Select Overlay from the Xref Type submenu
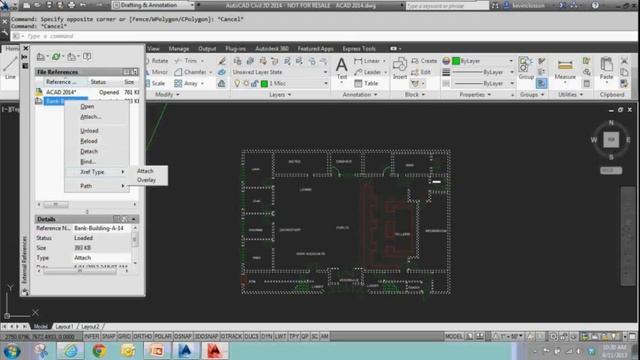The width and height of the screenshot is (640, 360). (146, 180)
